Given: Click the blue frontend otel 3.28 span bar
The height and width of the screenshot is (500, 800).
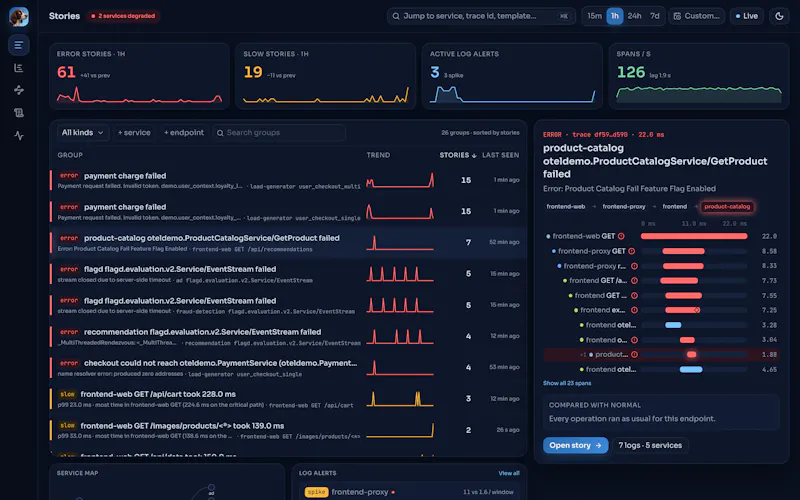Looking at the screenshot, I should point(673,325).
